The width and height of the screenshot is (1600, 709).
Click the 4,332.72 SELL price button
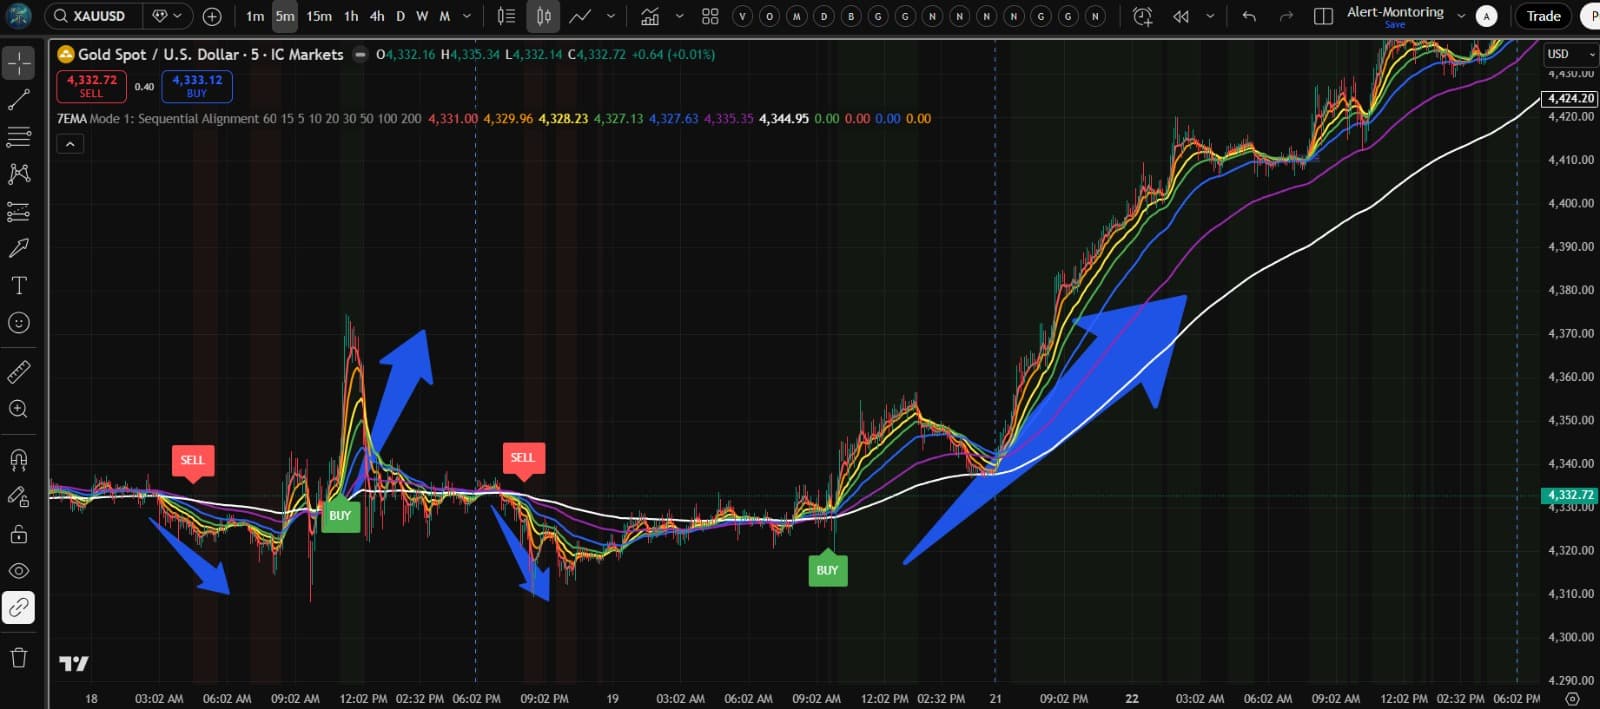pos(91,86)
